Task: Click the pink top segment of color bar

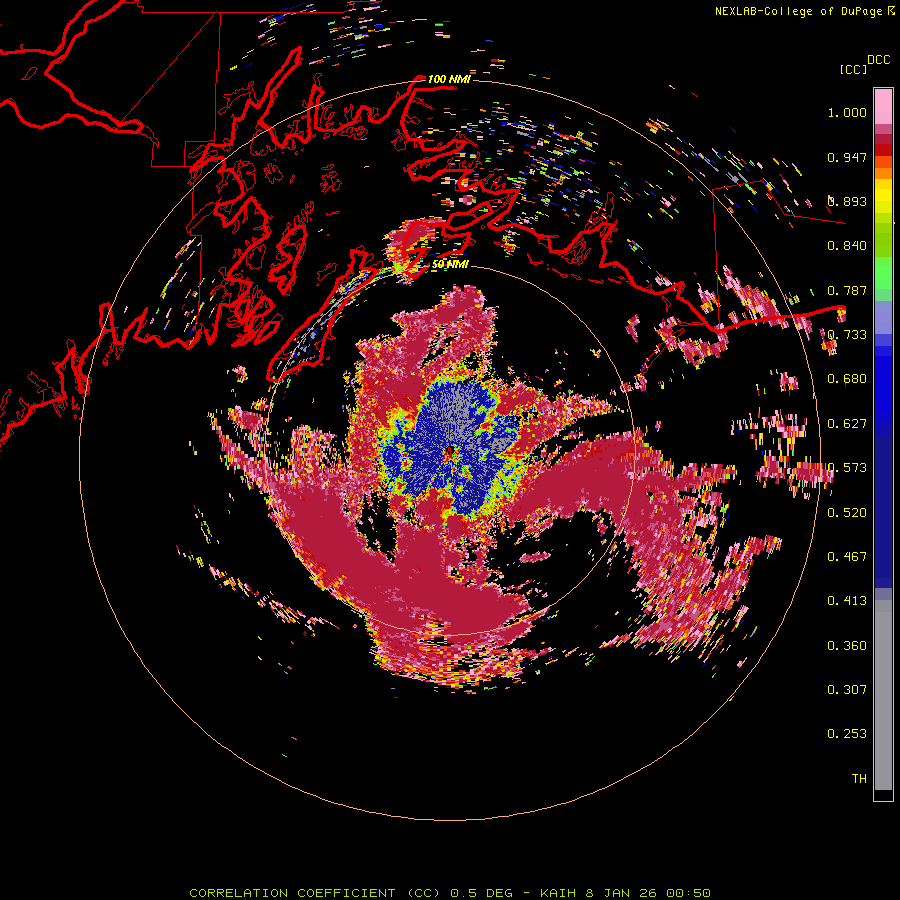Action: pyautogui.click(x=883, y=106)
